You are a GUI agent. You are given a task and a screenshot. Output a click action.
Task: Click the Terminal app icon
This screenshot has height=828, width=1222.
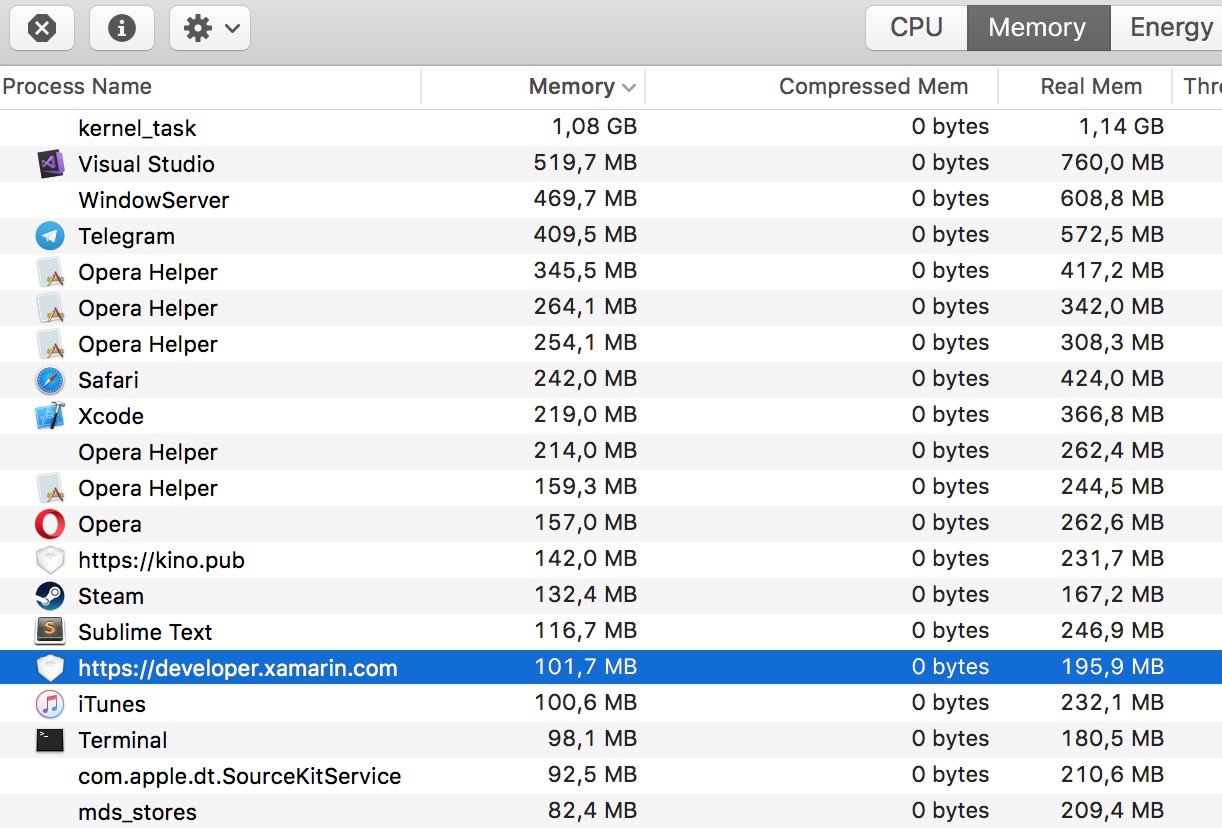(50, 740)
